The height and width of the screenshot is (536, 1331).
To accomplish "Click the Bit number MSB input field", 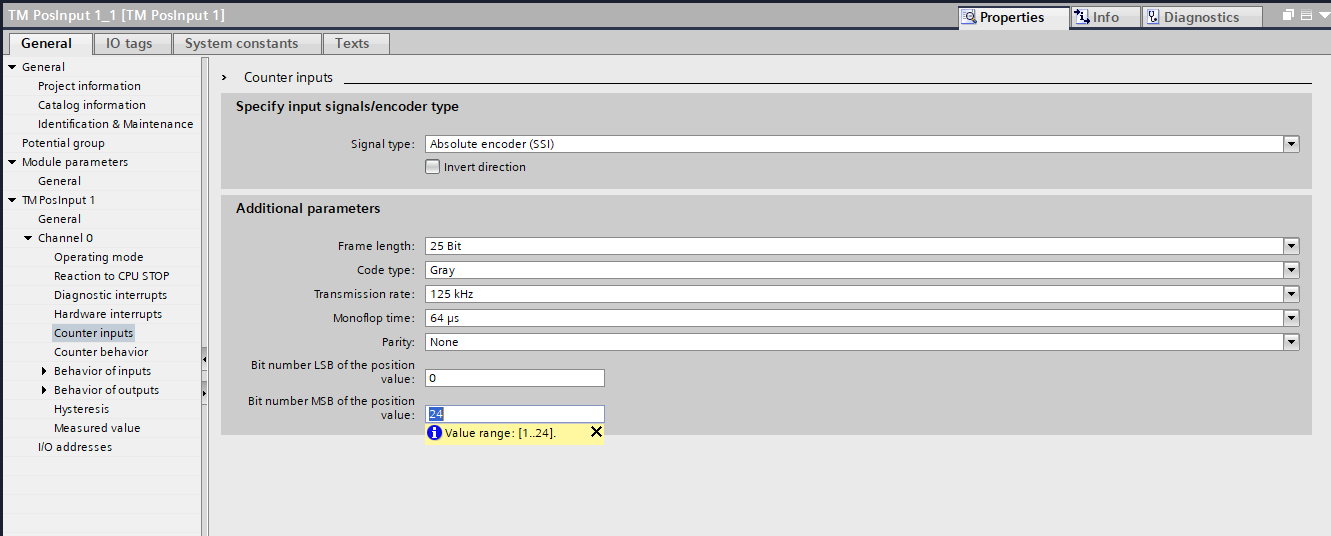I will click(x=515, y=414).
